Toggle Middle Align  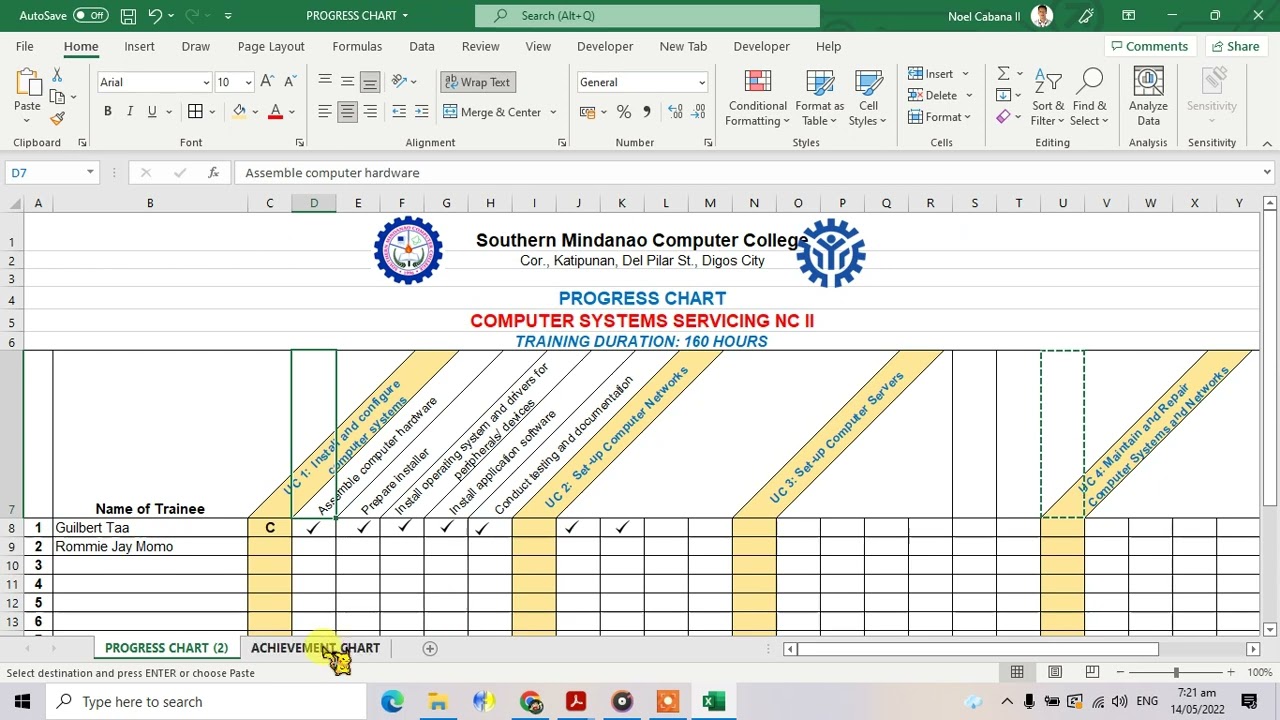(x=347, y=82)
